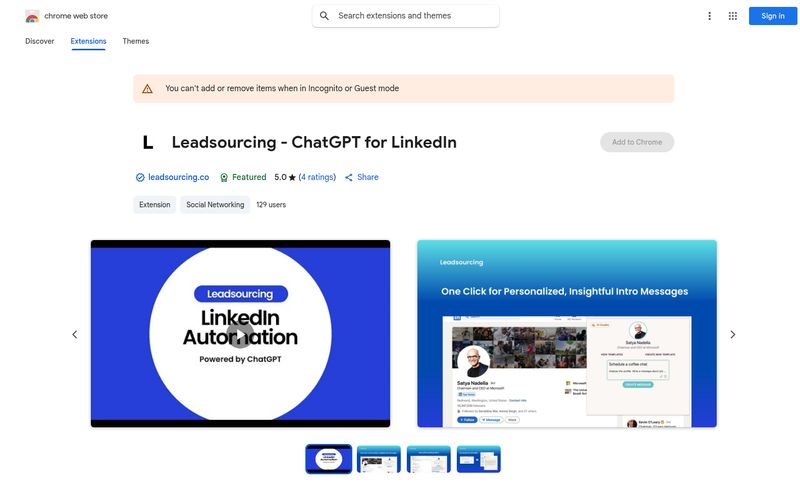Open the 4 ratings link
This screenshot has width=800, height=496.
(x=317, y=178)
